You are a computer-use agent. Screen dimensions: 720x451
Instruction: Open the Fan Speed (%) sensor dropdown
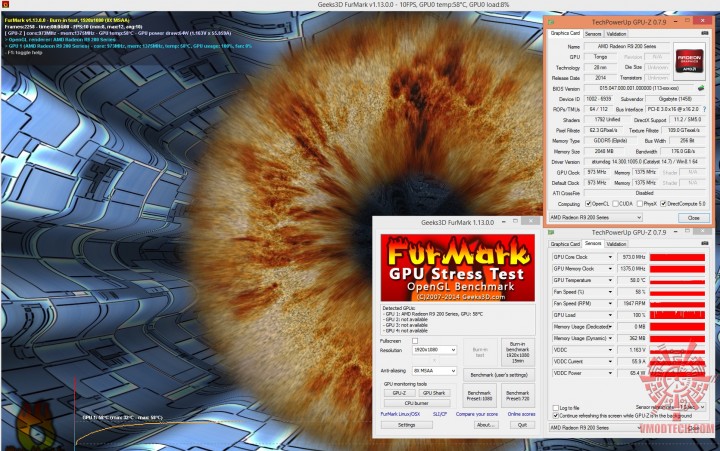click(610, 292)
